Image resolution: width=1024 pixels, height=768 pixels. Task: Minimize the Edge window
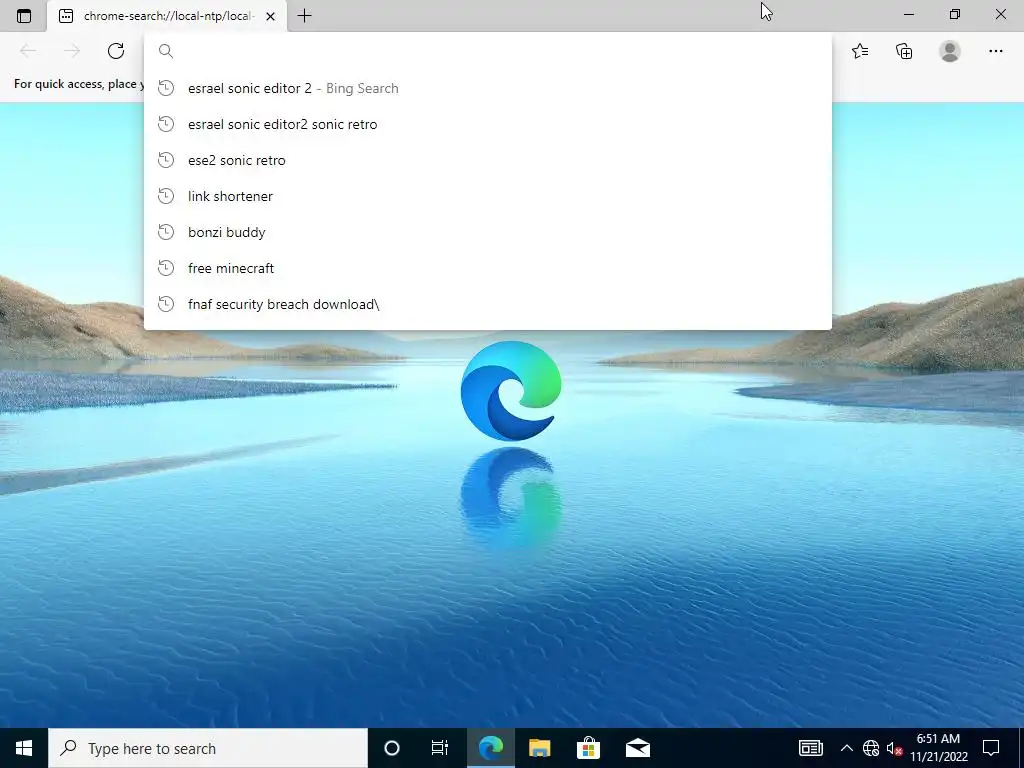click(908, 14)
